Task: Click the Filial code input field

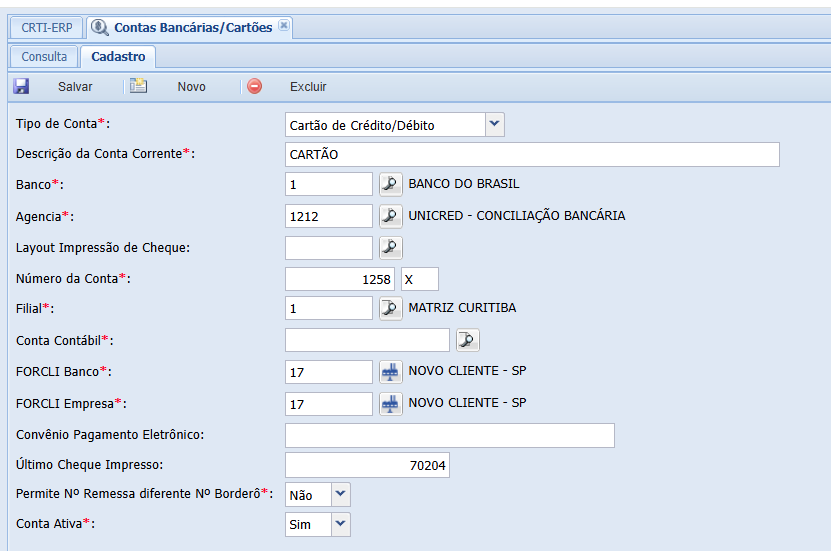Action: pos(329,308)
